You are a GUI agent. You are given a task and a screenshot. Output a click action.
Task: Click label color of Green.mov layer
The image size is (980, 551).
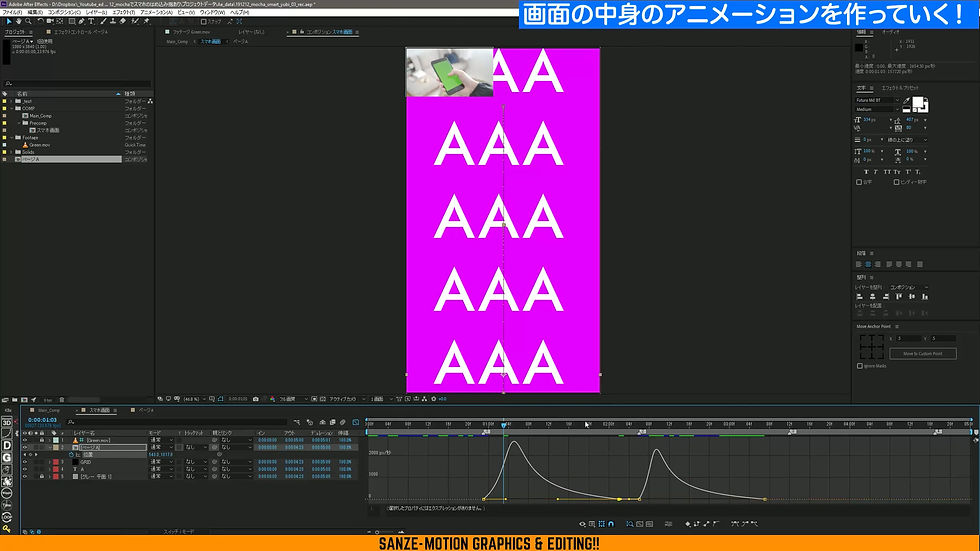(x=56, y=440)
